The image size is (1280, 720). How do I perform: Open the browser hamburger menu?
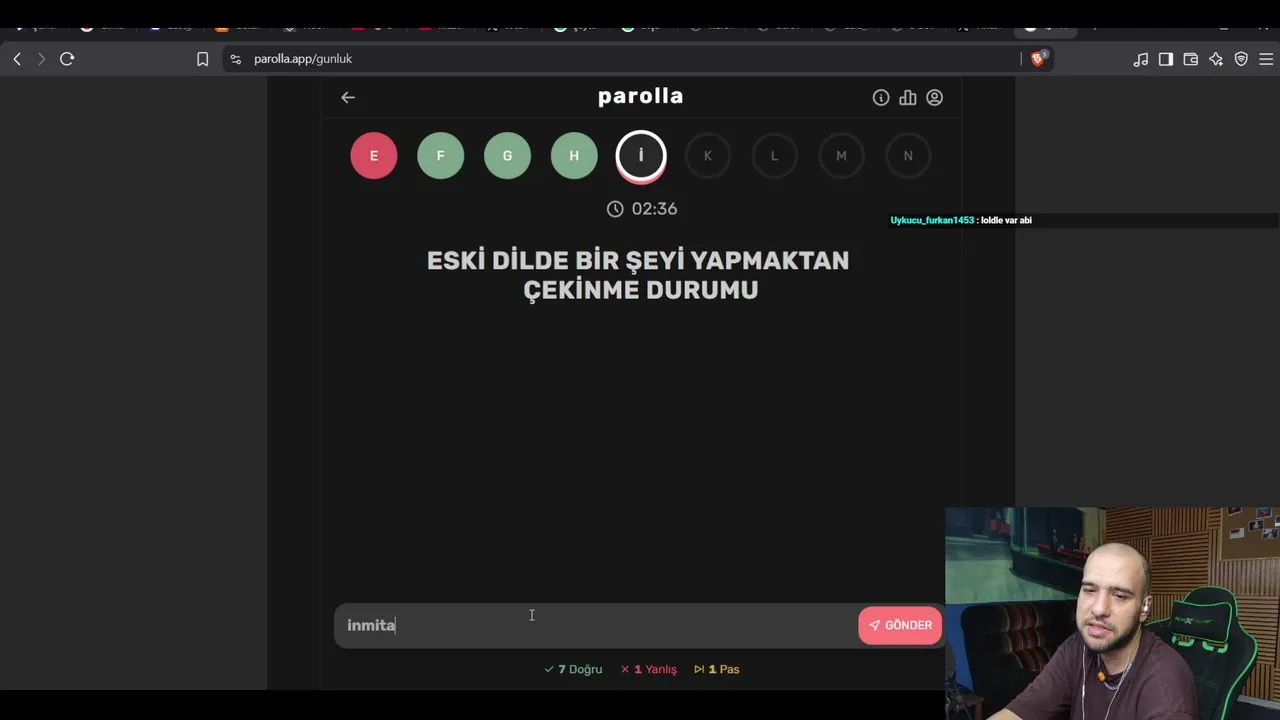[1266, 59]
